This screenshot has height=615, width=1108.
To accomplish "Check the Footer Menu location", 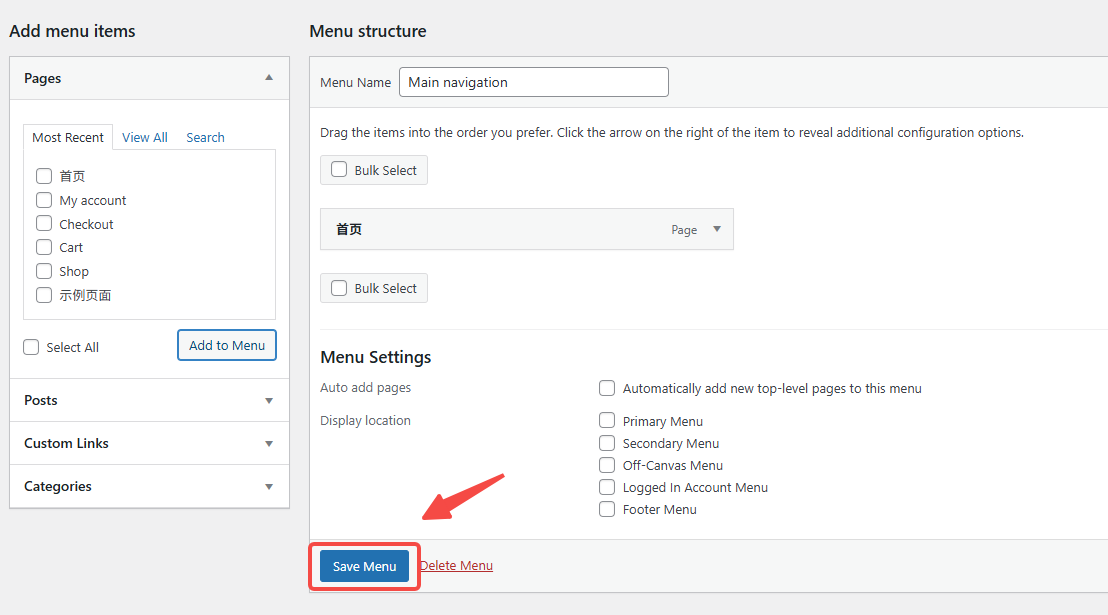I will coord(607,509).
